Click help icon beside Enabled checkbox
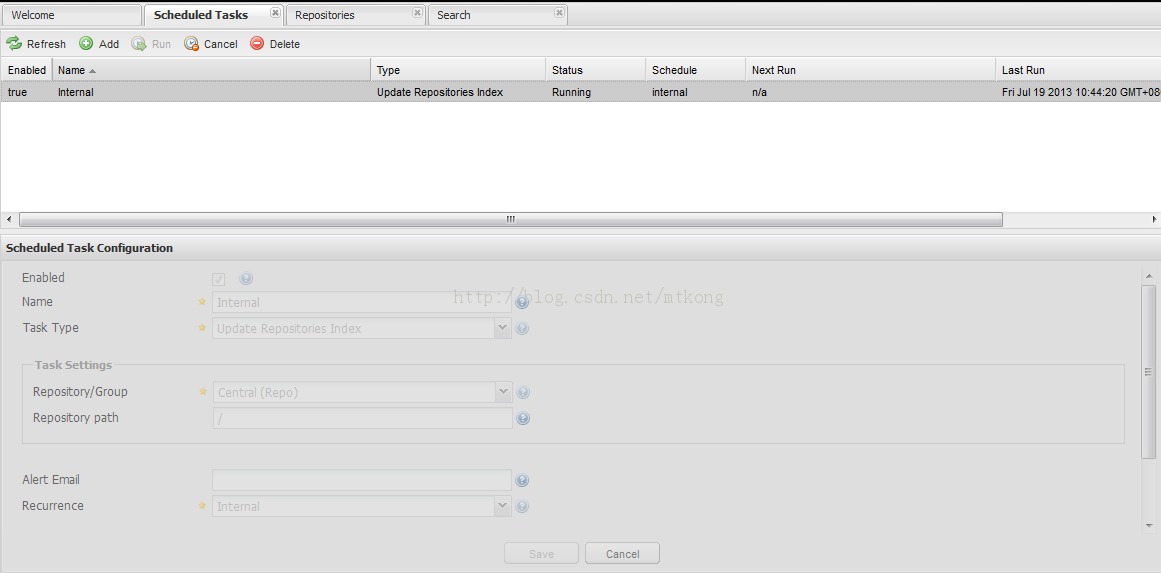1161x573 pixels. pos(246,279)
